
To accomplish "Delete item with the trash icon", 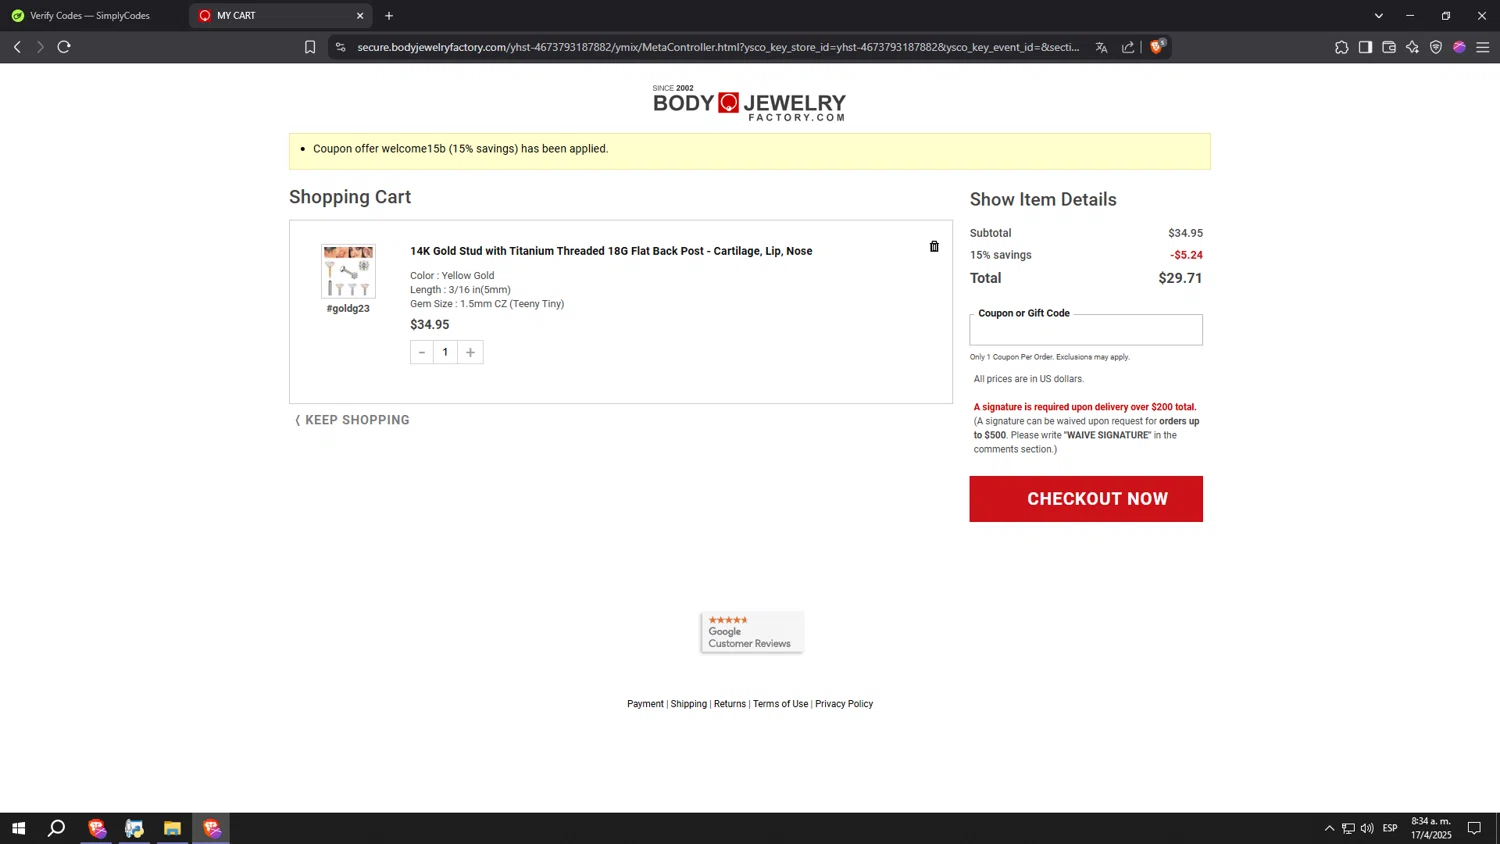I will pyautogui.click(x=934, y=247).
